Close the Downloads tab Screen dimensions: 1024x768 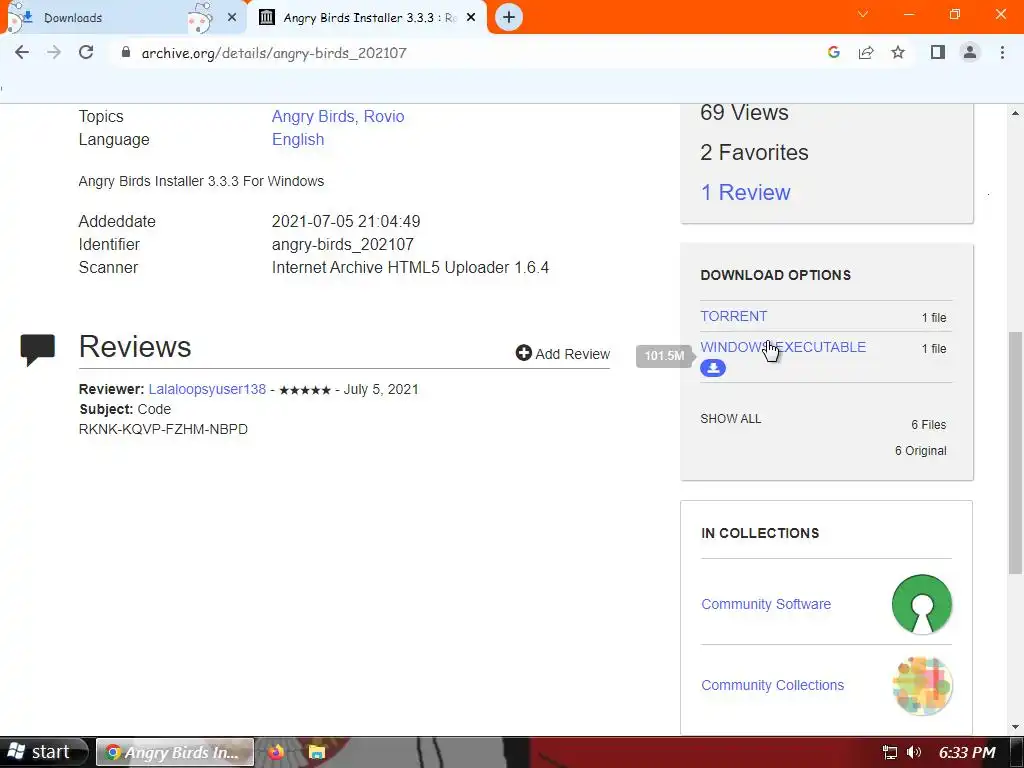(x=232, y=18)
